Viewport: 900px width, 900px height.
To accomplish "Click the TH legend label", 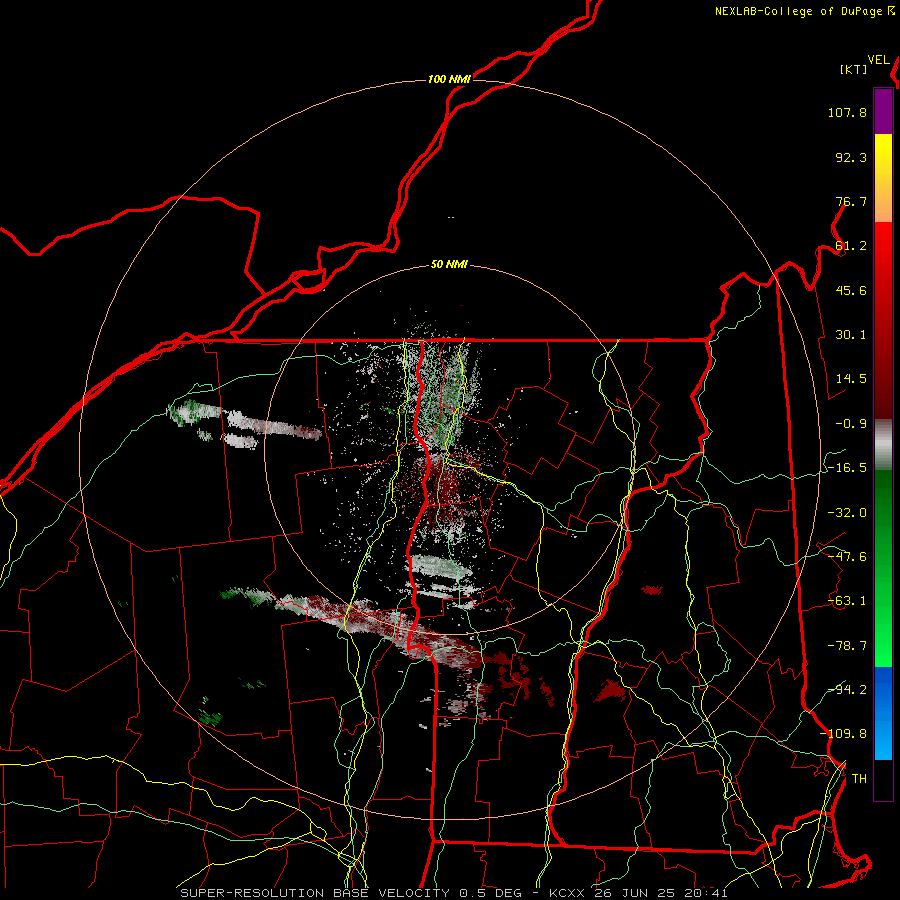I will point(859,779).
